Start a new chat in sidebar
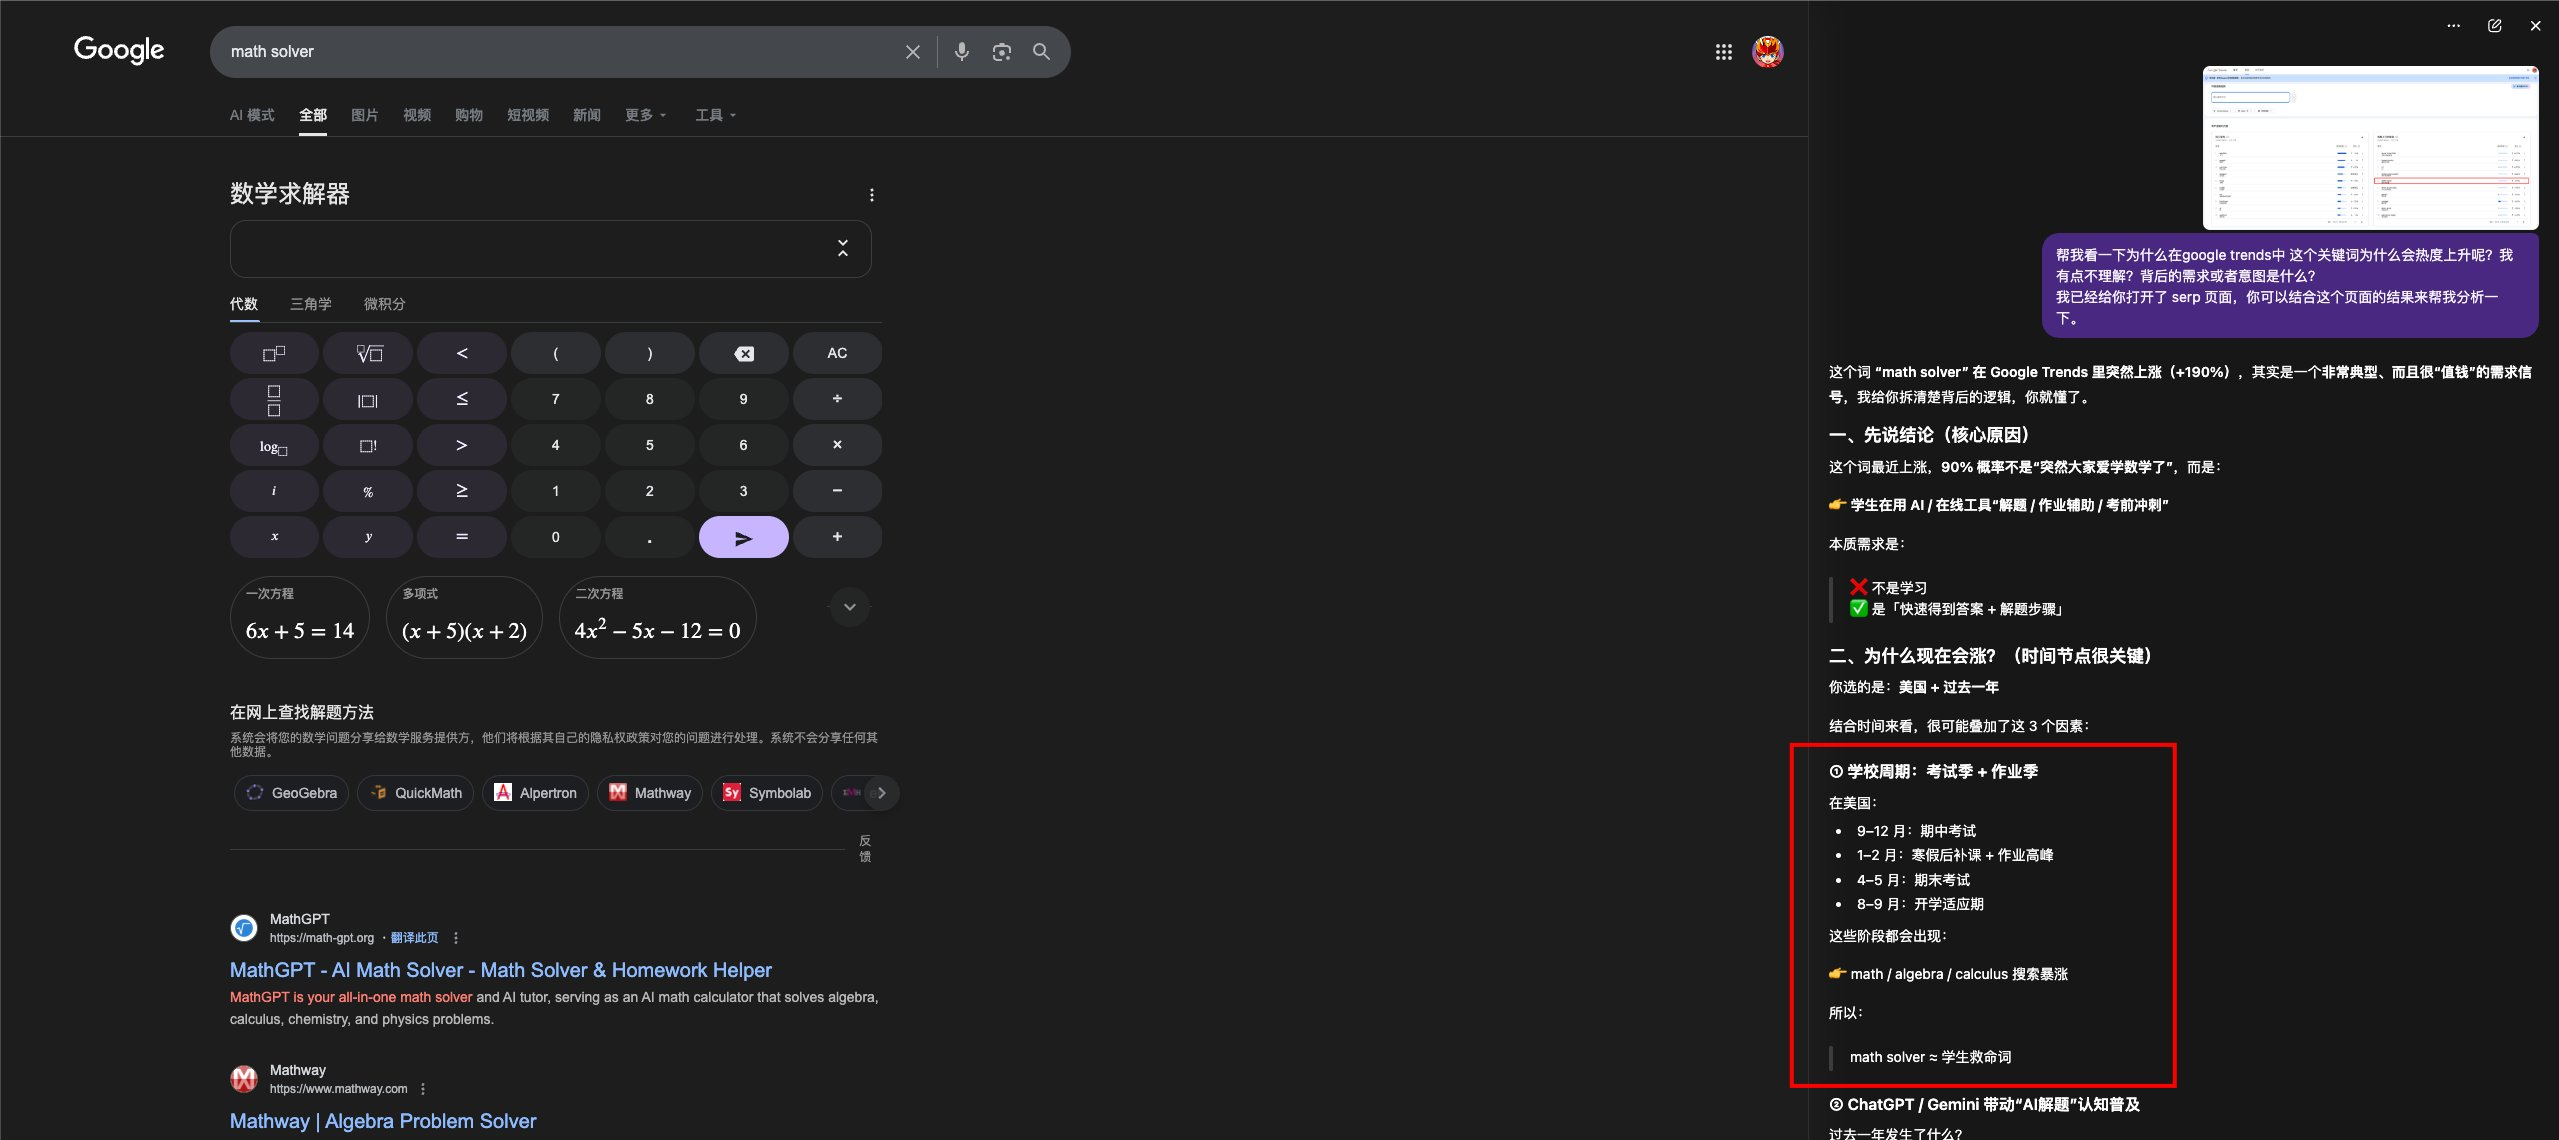The width and height of the screenshot is (2559, 1140). point(2494,26)
